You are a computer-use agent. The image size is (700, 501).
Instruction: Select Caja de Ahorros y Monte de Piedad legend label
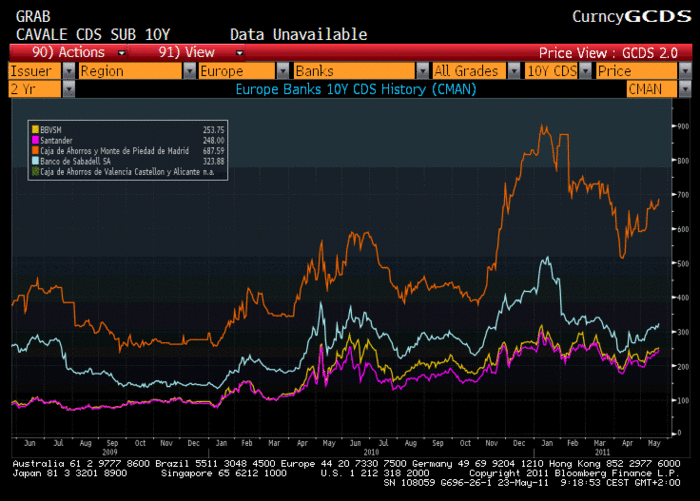click(x=114, y=151)
